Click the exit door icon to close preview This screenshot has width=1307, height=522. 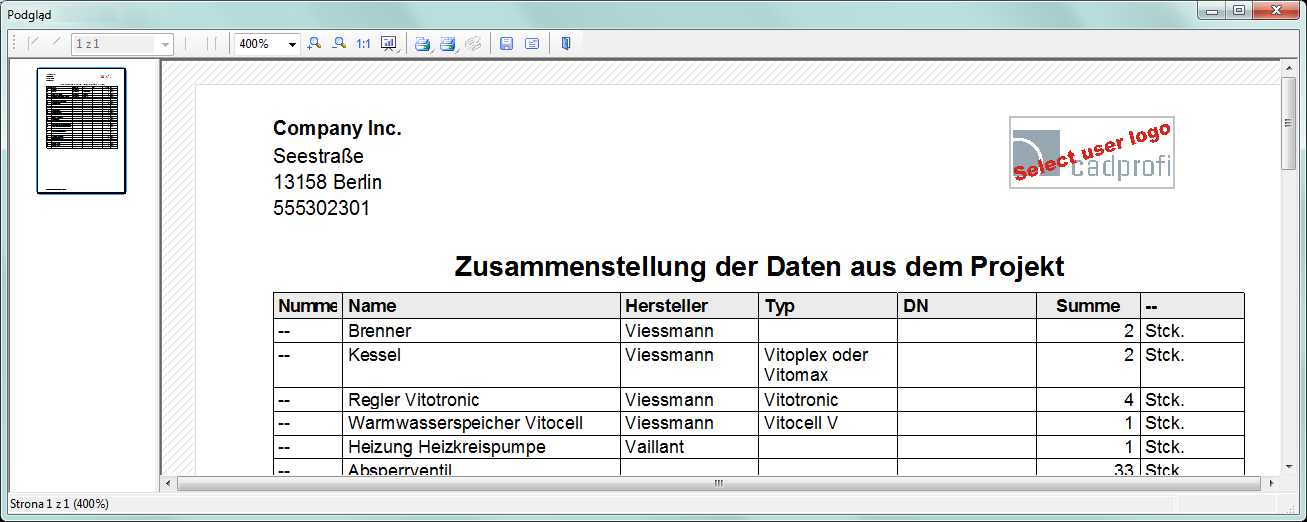(x=566, y=44)
